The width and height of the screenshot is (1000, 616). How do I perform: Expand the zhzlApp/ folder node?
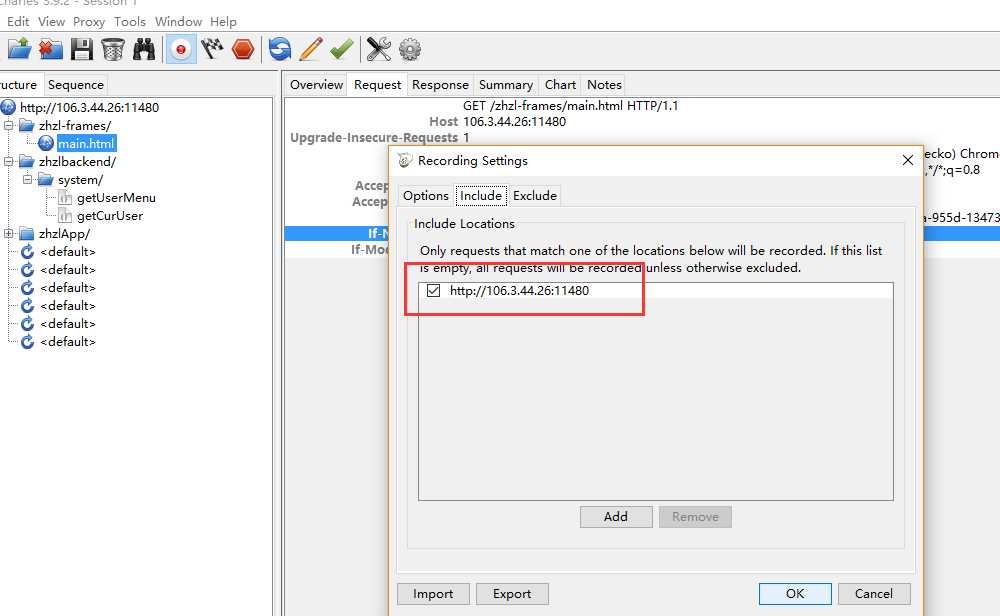coord(9,233)
